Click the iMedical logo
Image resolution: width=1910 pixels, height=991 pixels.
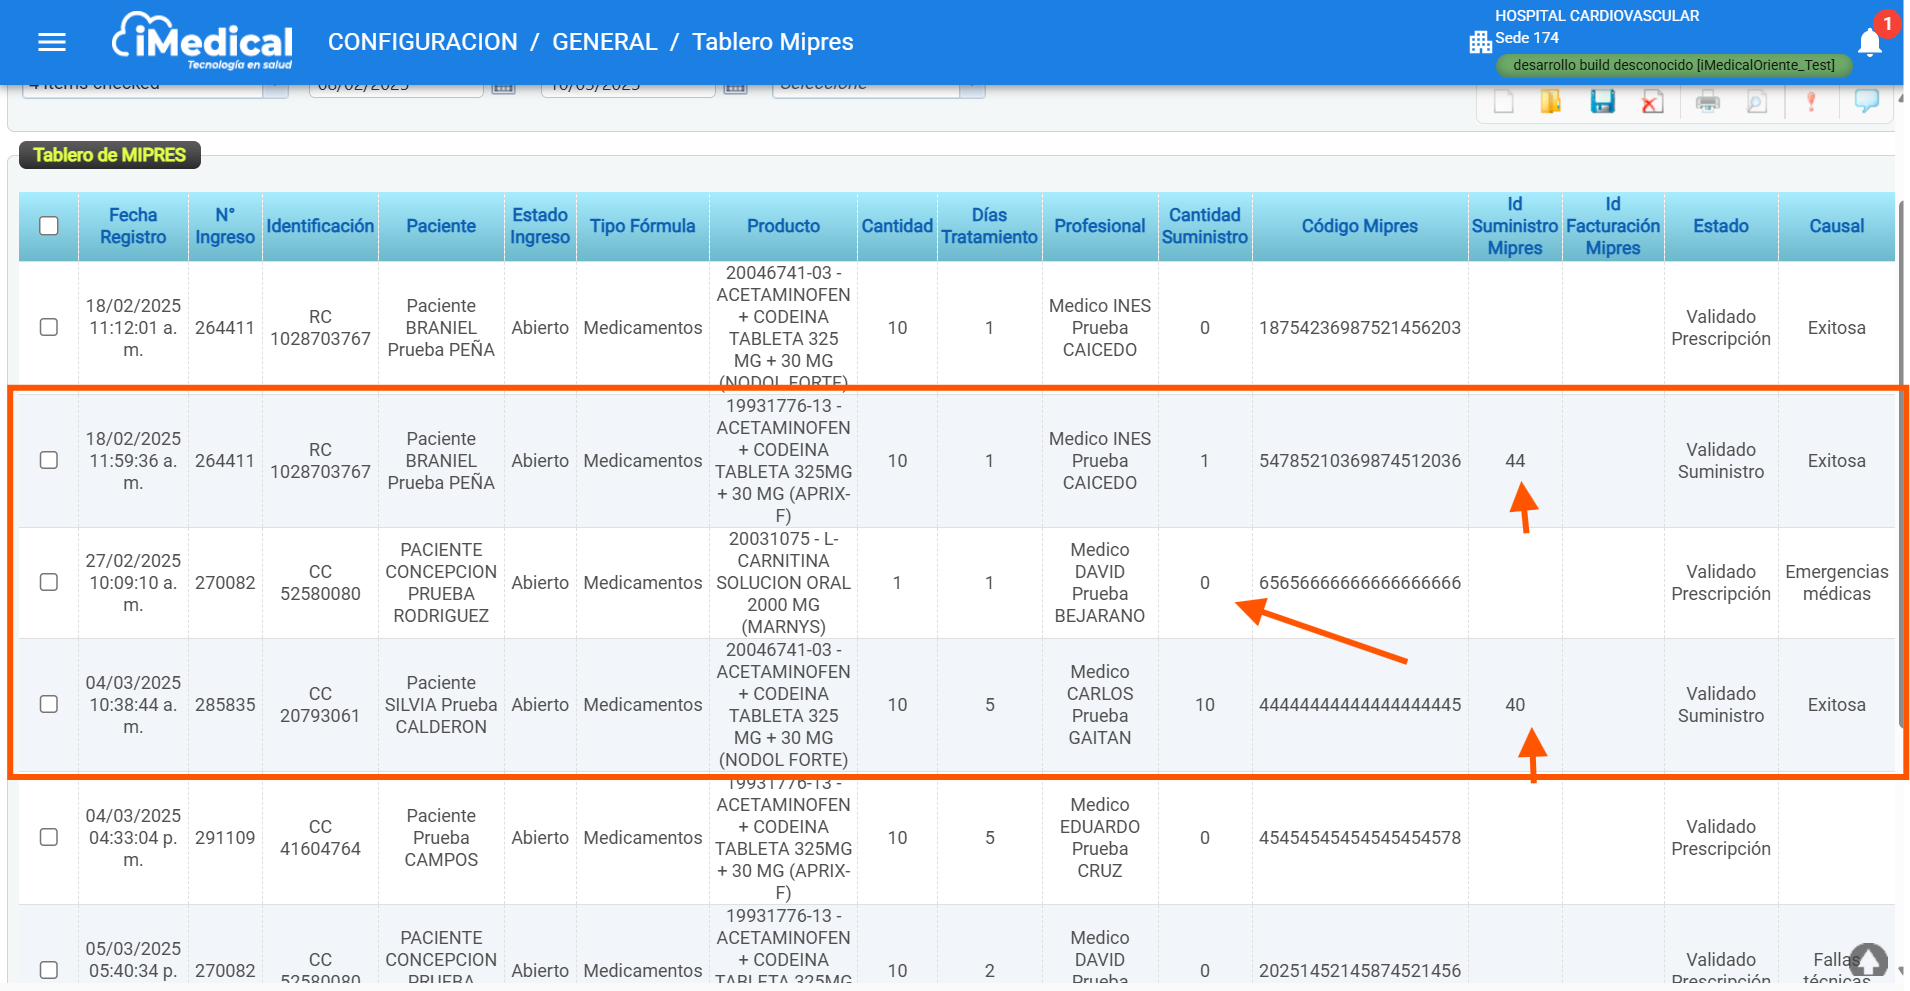pyautogui.click(x=202, y=41)
